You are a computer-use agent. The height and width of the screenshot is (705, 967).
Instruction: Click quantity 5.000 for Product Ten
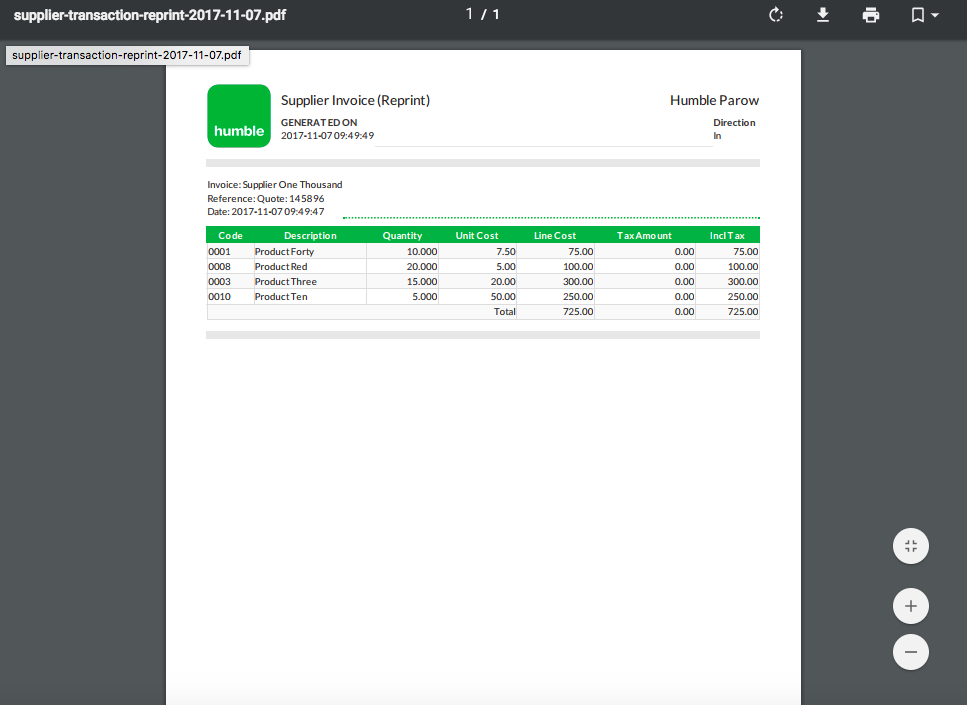424,297
